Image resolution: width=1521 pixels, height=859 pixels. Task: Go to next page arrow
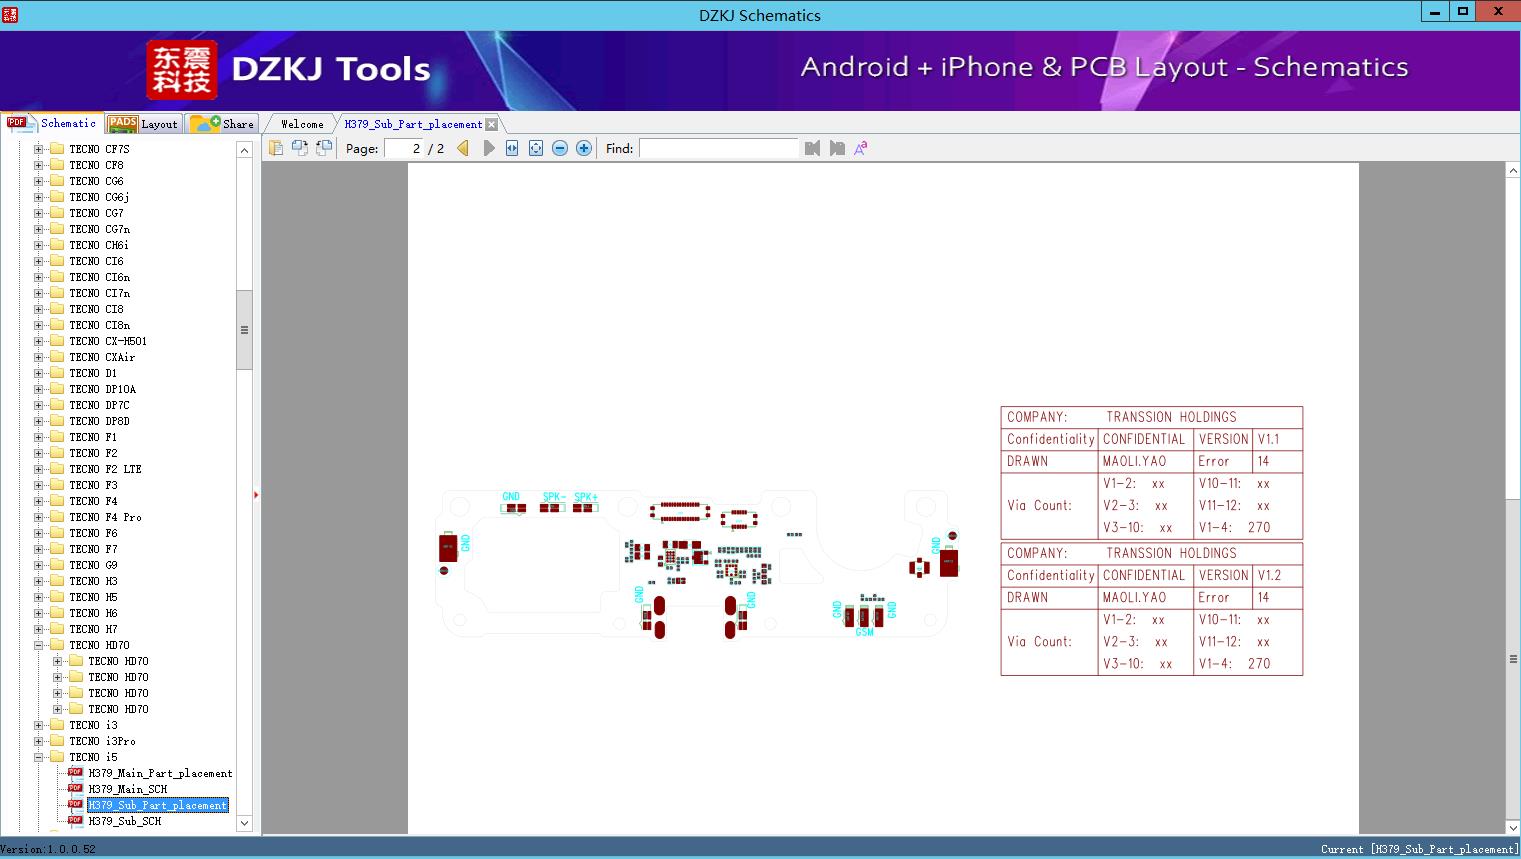click(488, 148)
